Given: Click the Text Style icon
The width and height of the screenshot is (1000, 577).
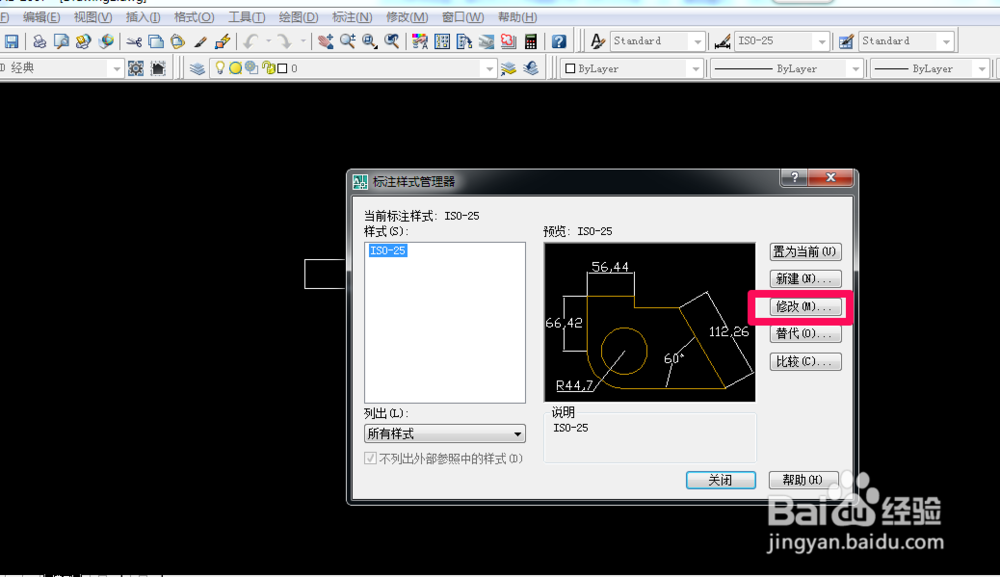Looking at the screenshot, I should coord(597,42).
